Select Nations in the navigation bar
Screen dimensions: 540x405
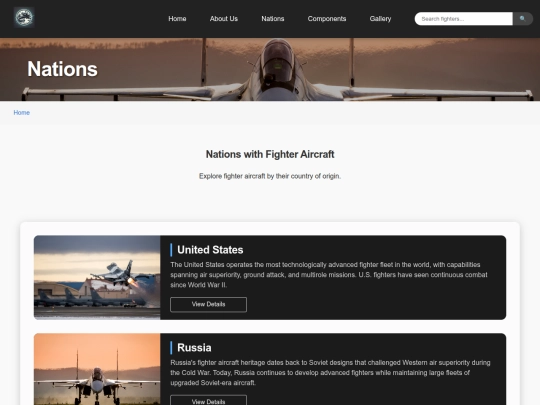pyautogui.click(x=273, y=19)
